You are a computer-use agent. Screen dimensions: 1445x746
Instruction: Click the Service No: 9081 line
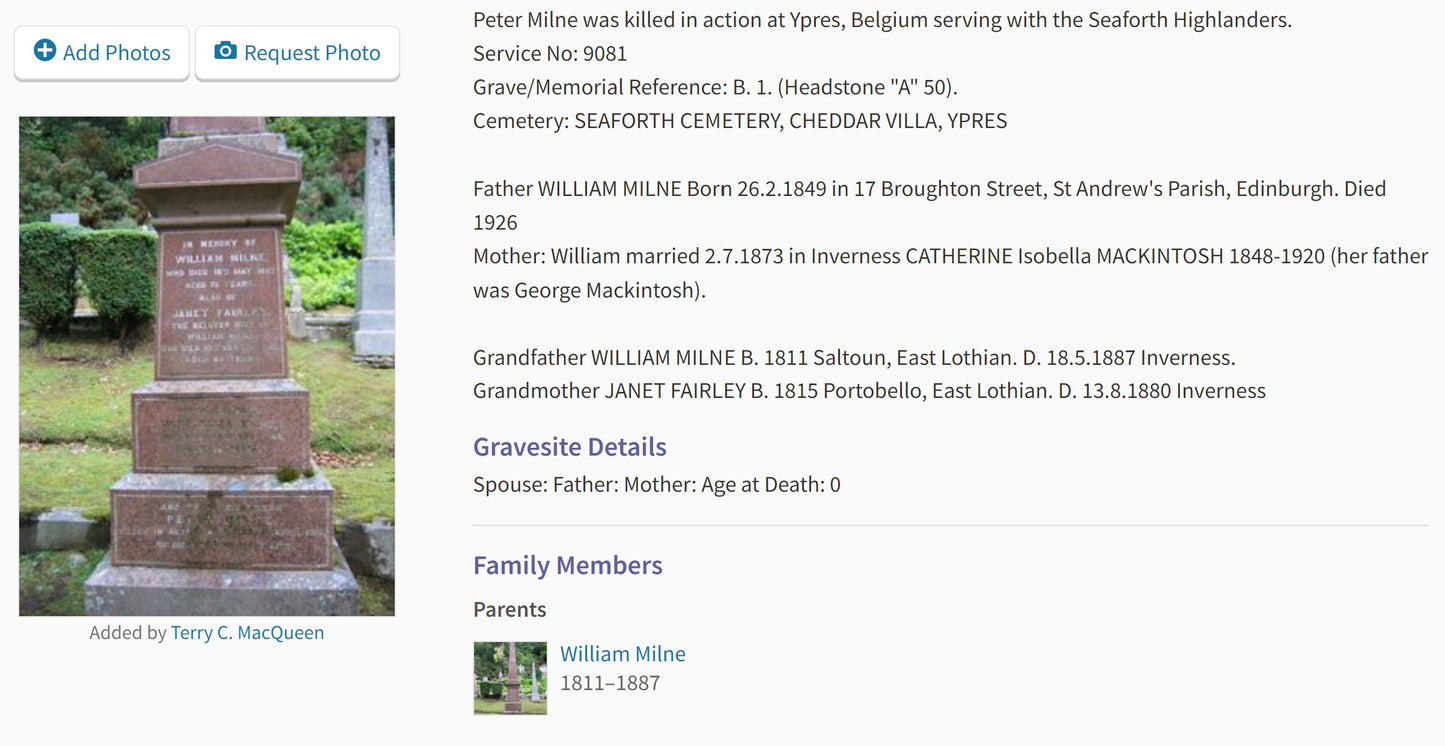[x=550, y=54]
